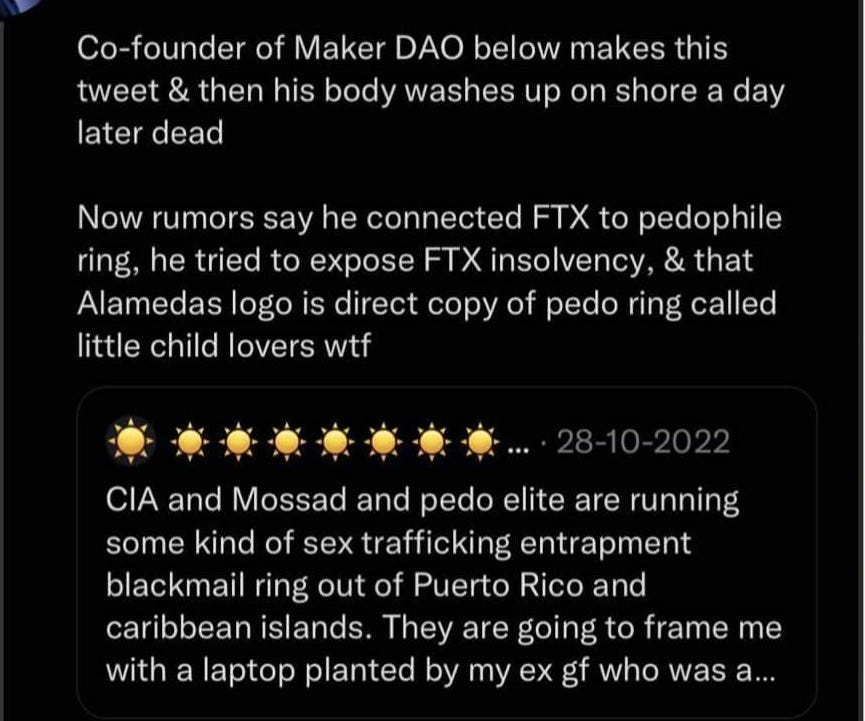Click the 28-10-2022 date on the quoted tweet
Screen dimensions: 865x721
[x=643, y=442]
